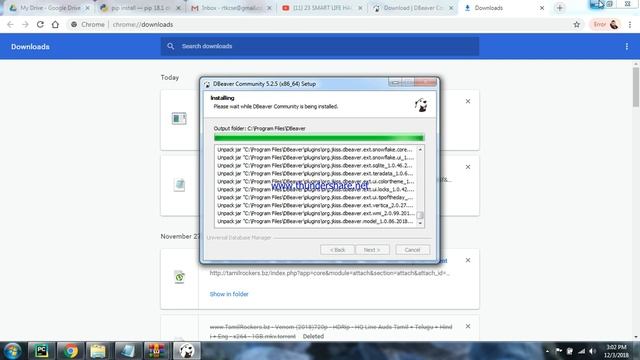Switch to the YouTube SMART LIFE tab
This screenshot has height=360, width=640.
point(322,8)
